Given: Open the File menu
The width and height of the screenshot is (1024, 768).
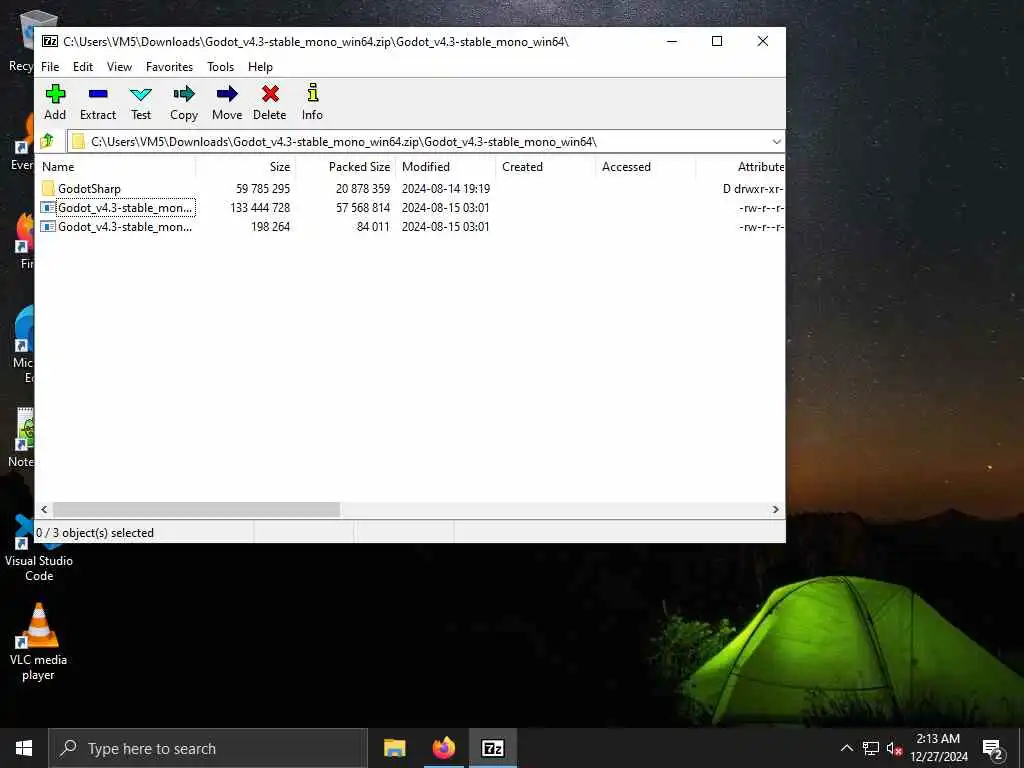Looking at the screenshot, I should (50, 67).
